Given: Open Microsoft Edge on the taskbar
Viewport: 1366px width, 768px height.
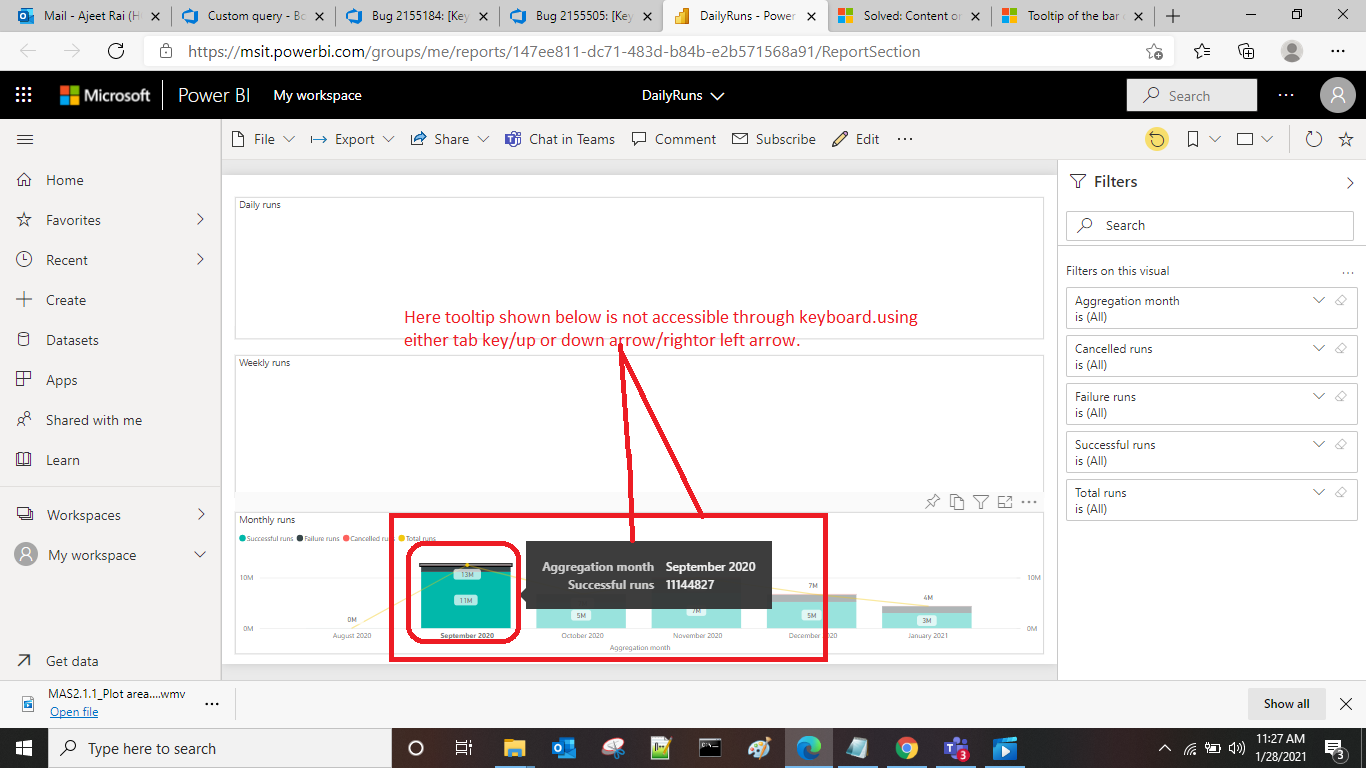Looking at the screenshot, I should (808, 748).
